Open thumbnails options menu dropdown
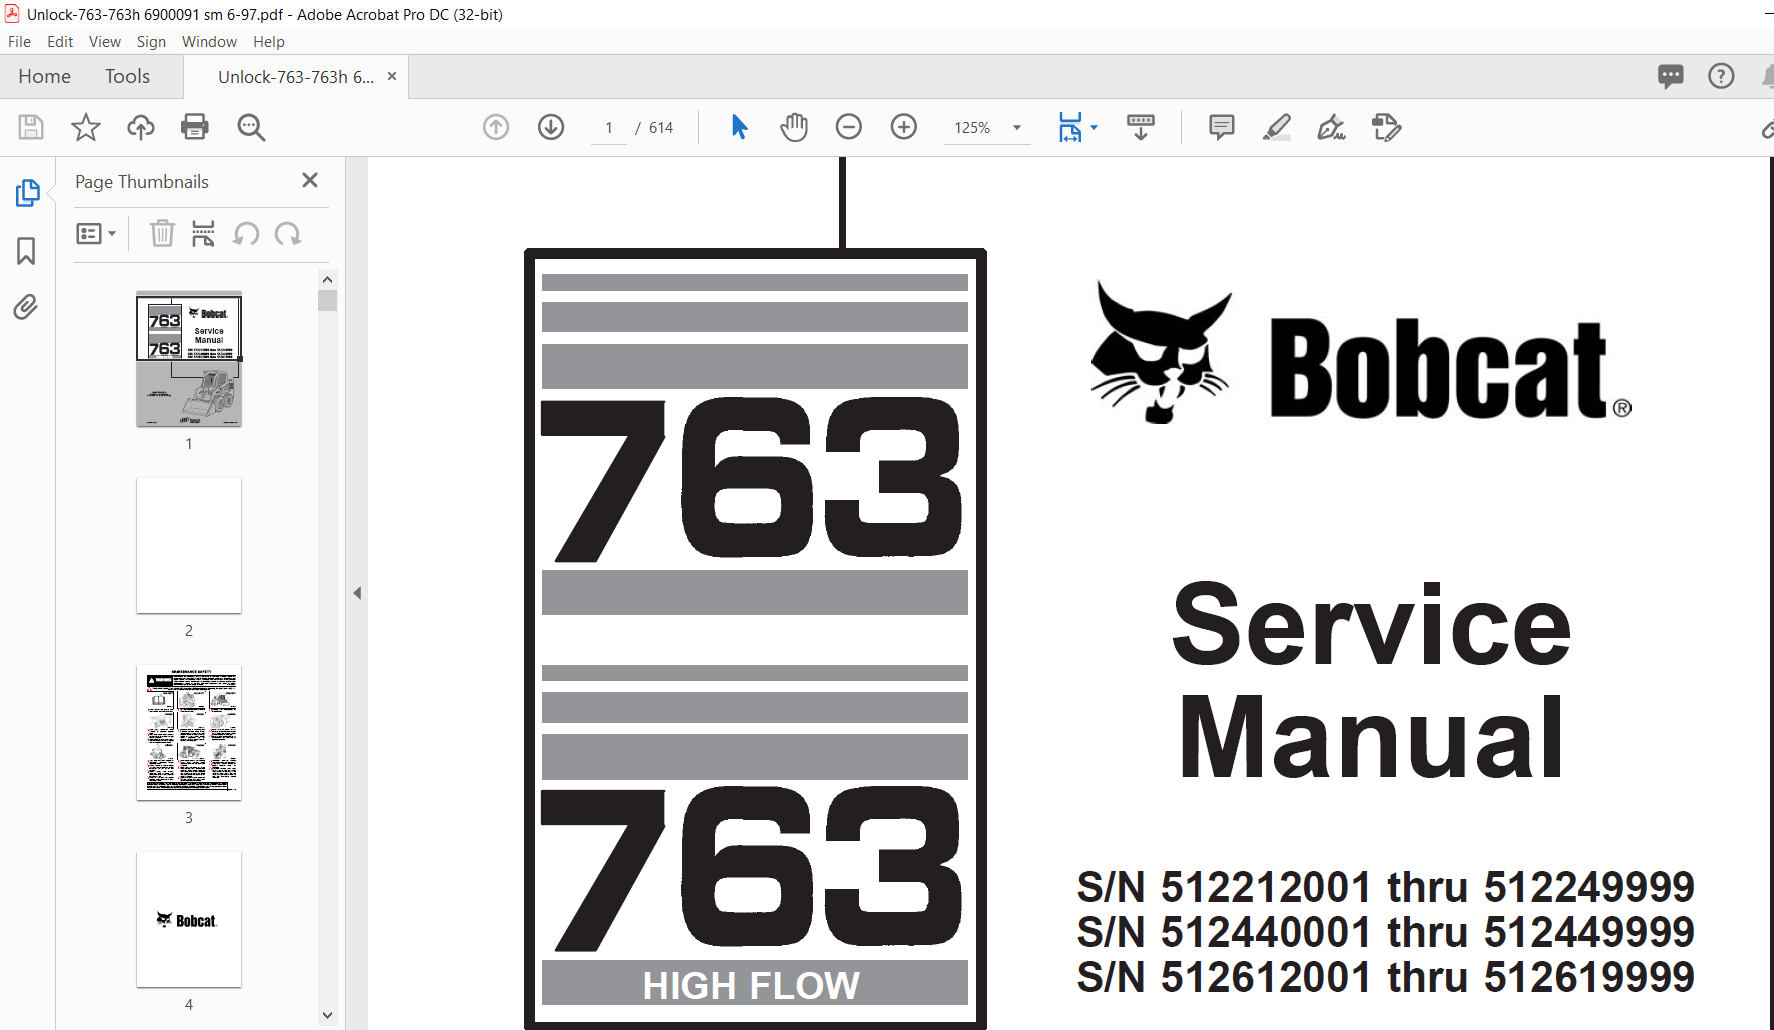The width and height of the screenshot is (1774, 1030). point(96,234)
